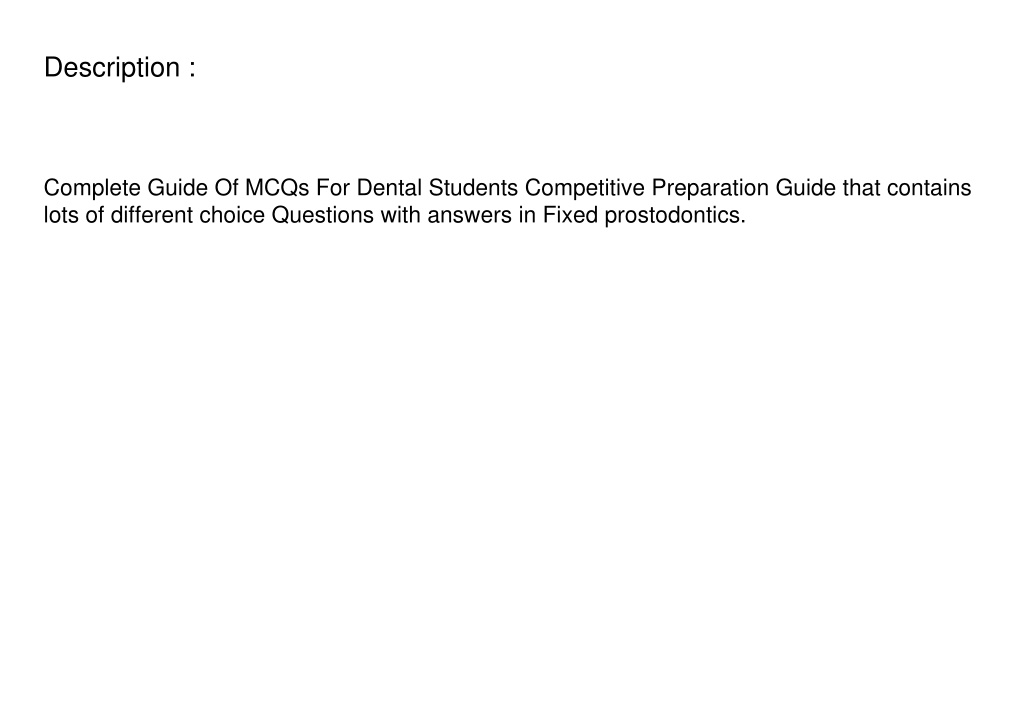
Task: Click the word 'Fixed' in second line
Action: pos(571,215)
